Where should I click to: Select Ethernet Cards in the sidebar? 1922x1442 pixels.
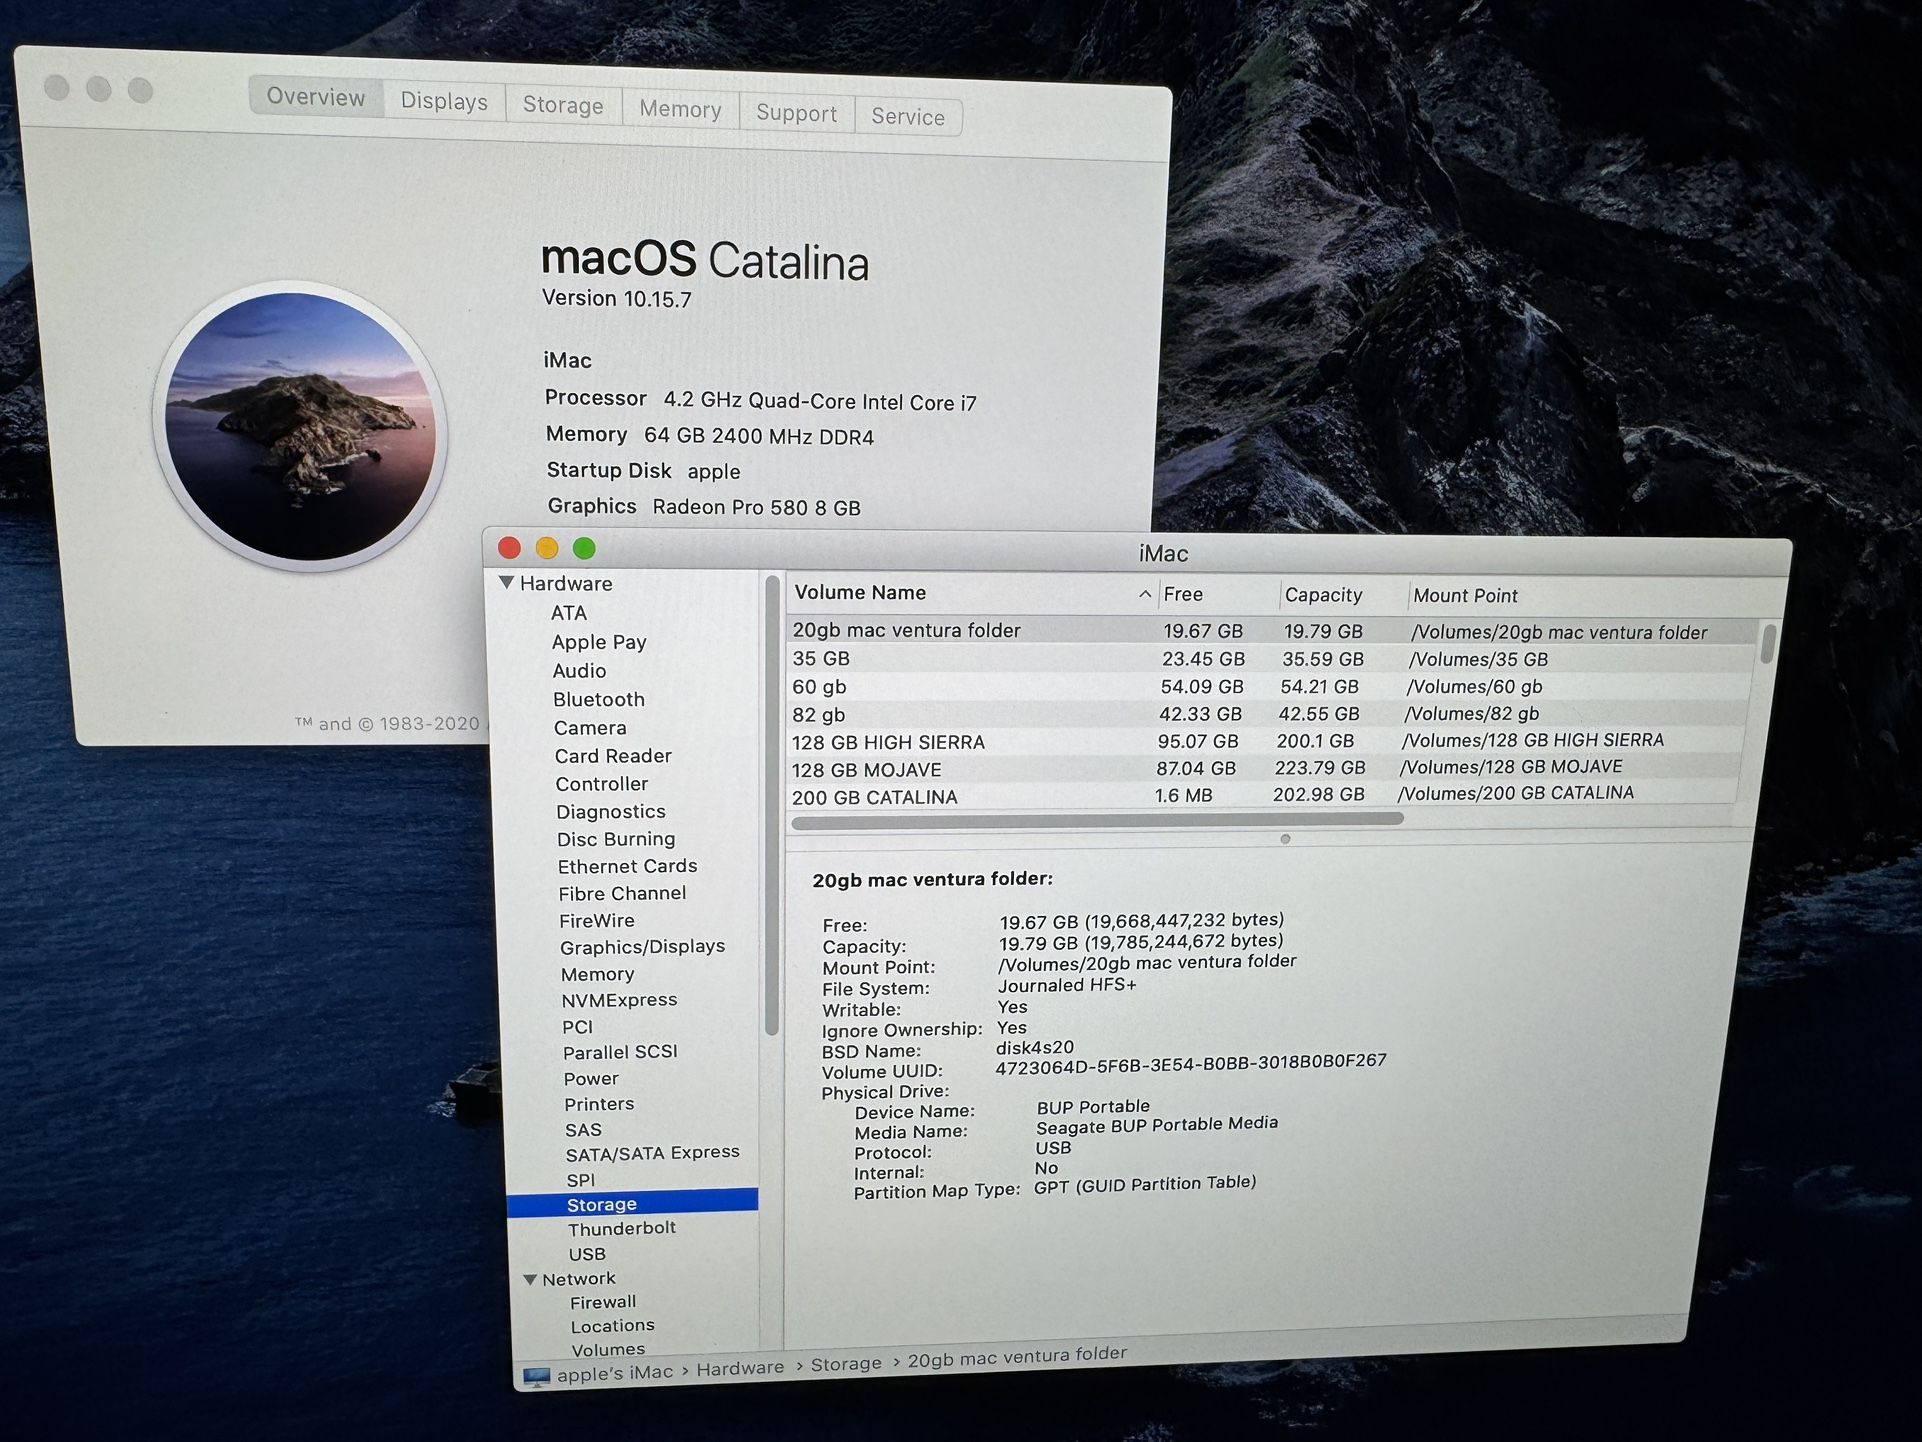tap(627, 866)
